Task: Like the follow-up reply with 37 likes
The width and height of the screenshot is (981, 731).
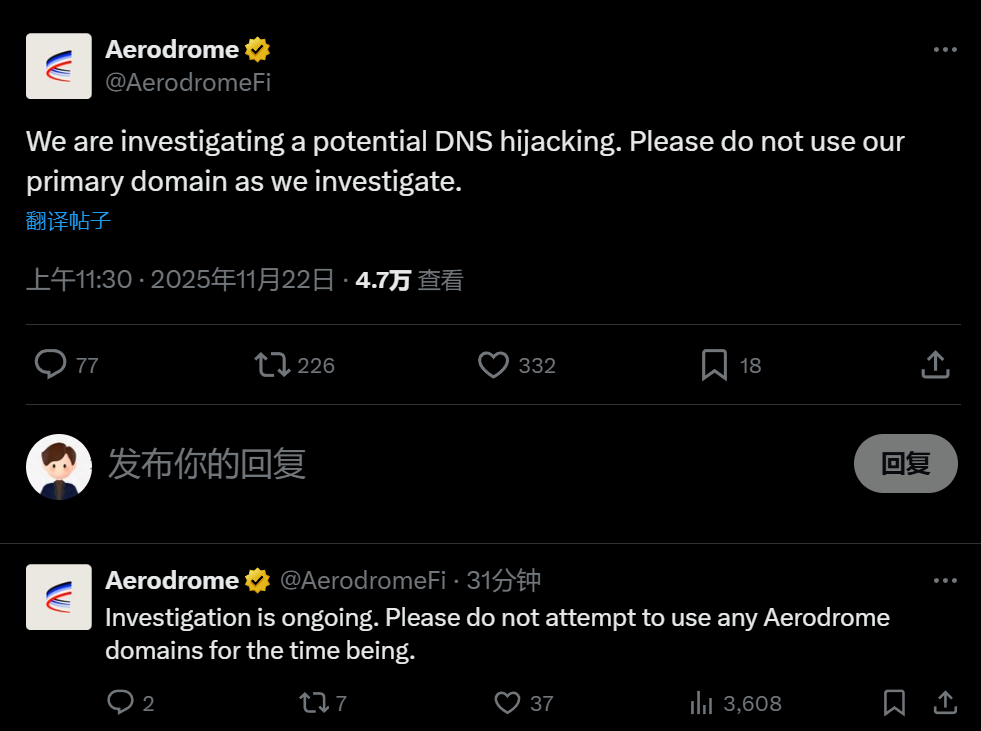Action: 509,703
